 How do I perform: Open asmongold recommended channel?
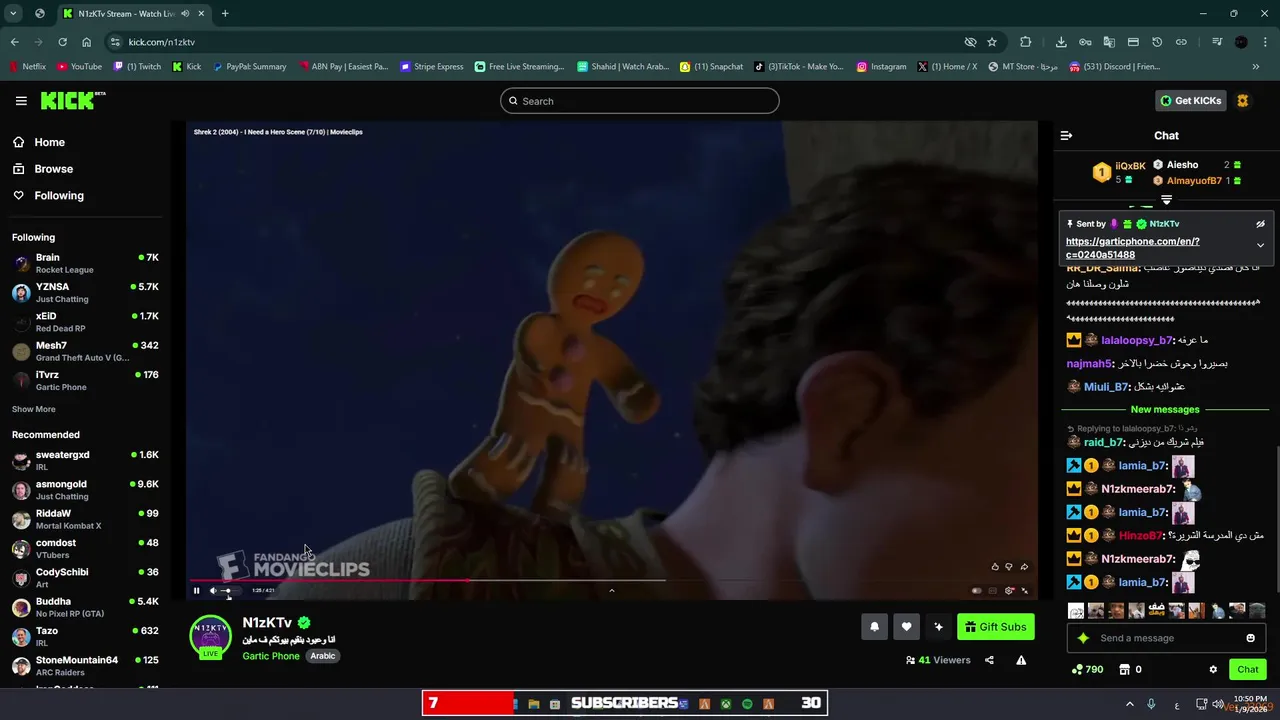coord(85,490)
